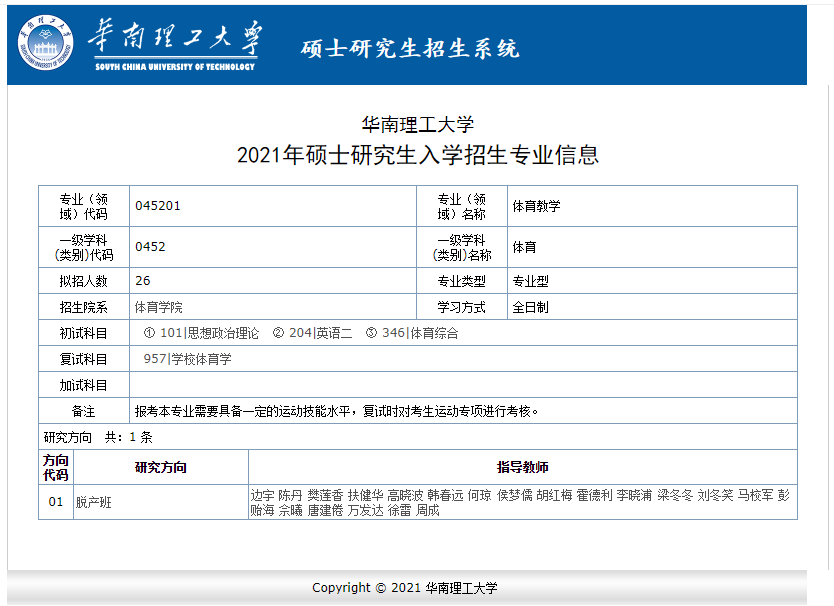Click the 指导教师 column header

(522, 467)
